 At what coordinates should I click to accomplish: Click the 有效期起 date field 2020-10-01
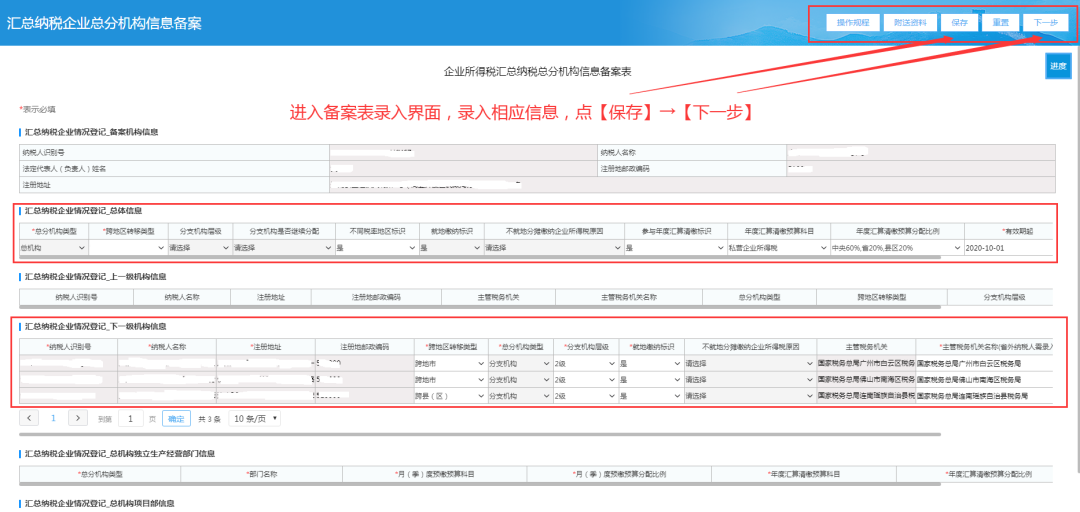click(1008, 247)
